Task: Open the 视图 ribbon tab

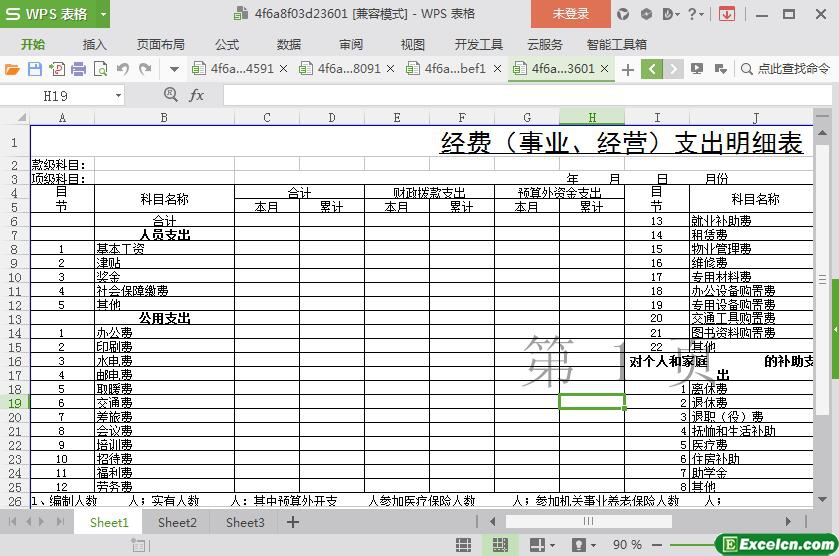Action: point(413,44)
